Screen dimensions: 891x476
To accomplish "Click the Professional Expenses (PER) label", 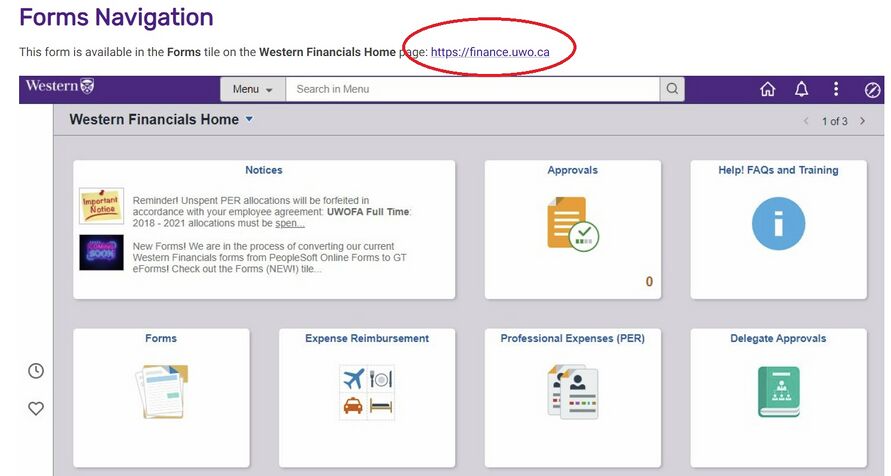I will point(573,338).
